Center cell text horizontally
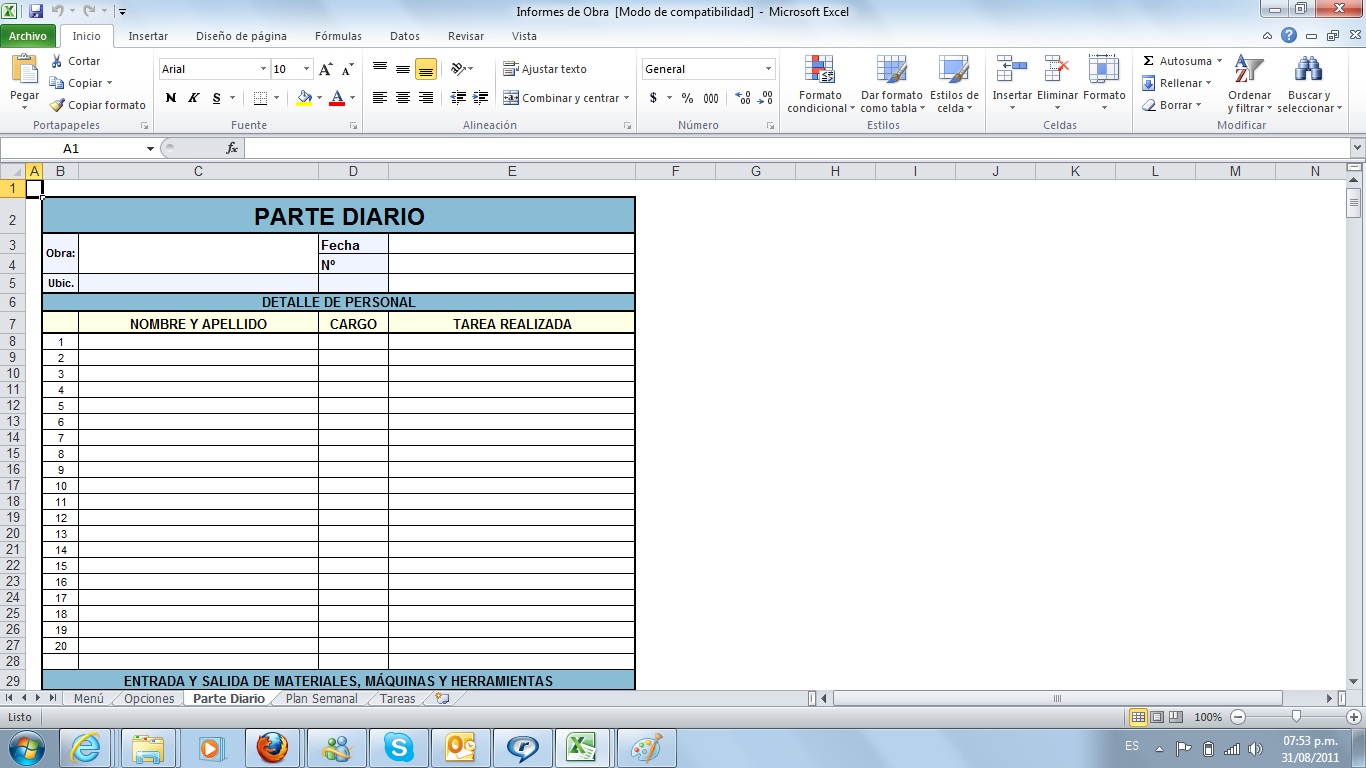Image resolution: width=1366 pixels, height=768 pixels. point(403,98)
